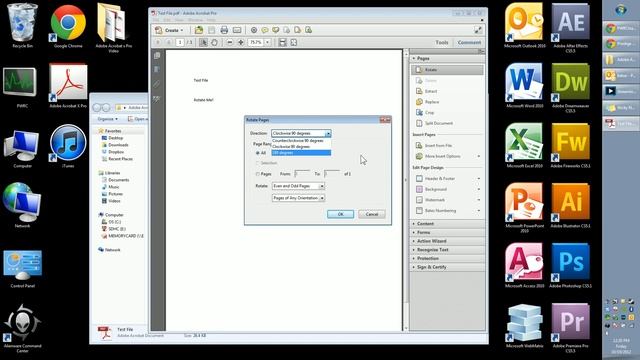Open the zoom percentage dropdown arrow

click(267, 42)
